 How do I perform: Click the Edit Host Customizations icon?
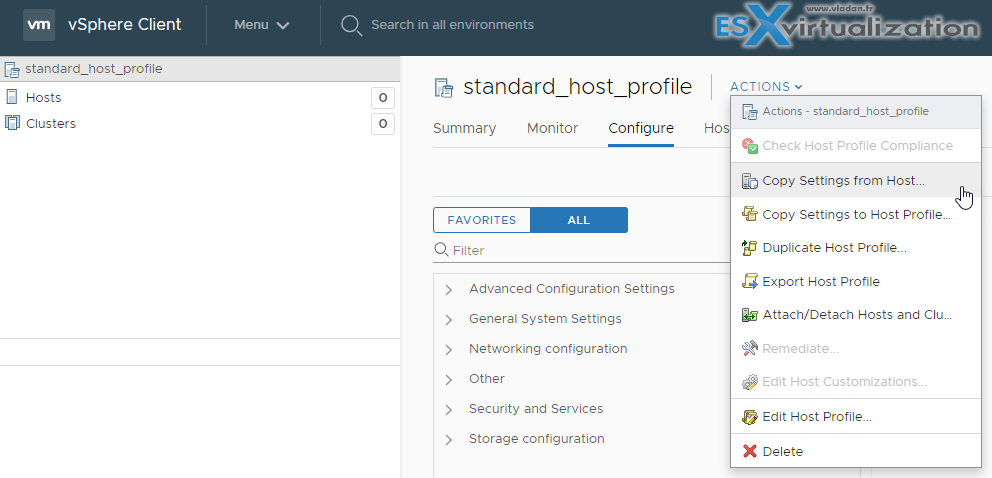click(750, 382)
